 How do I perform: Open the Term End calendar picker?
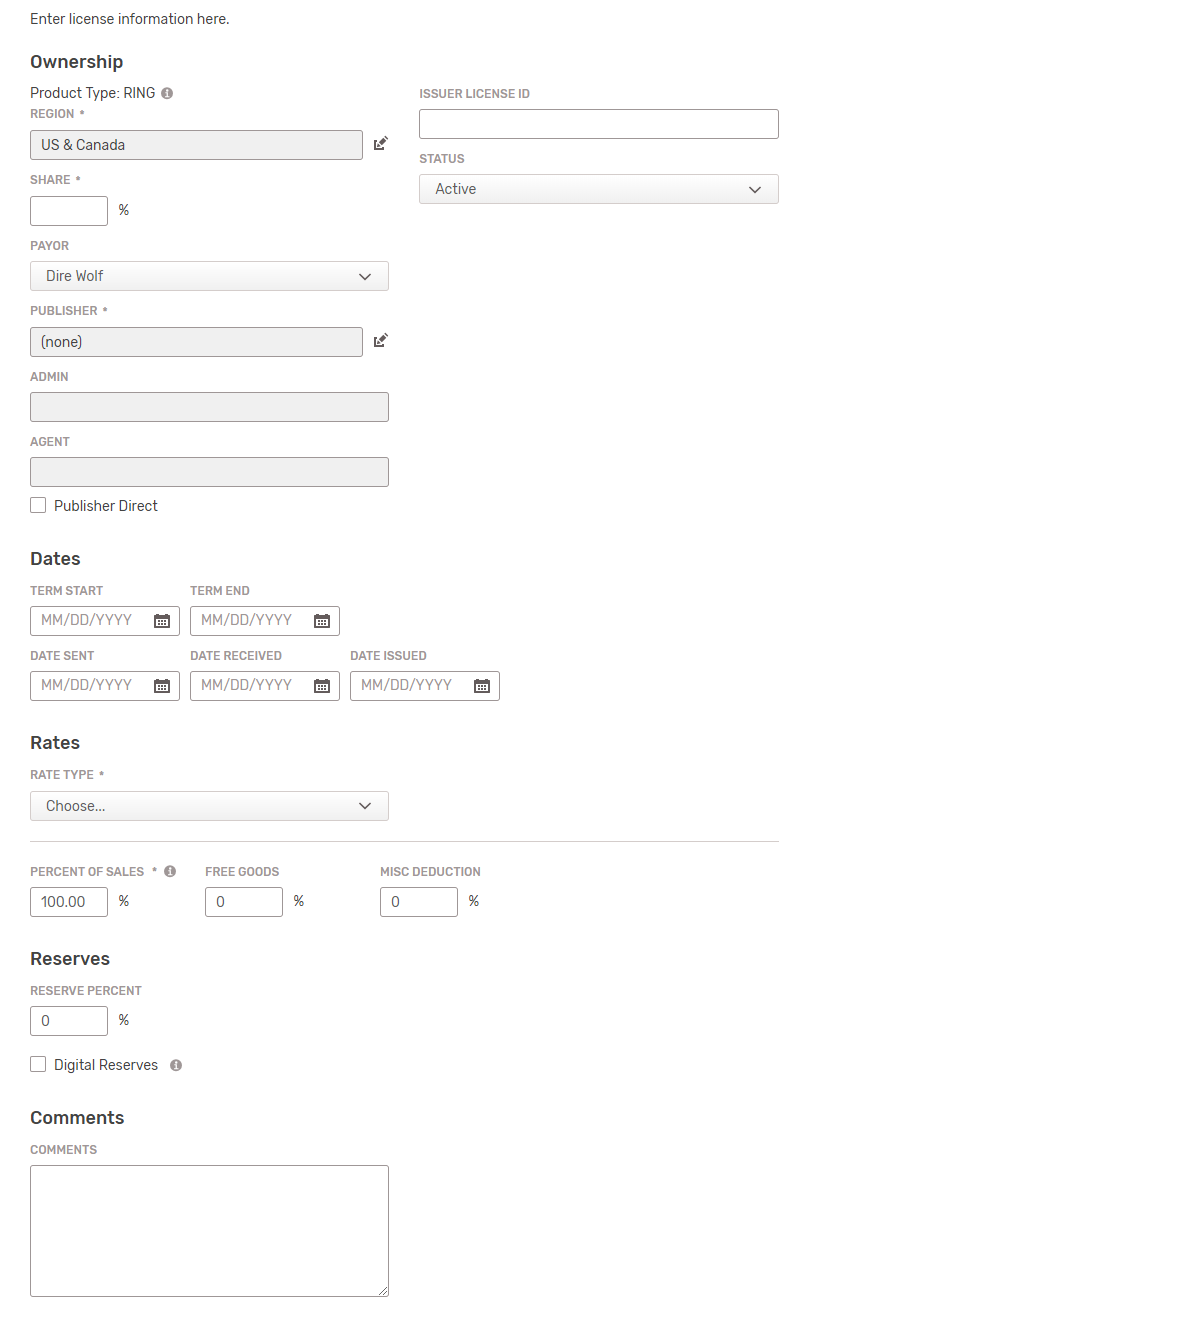pos(322,621)
